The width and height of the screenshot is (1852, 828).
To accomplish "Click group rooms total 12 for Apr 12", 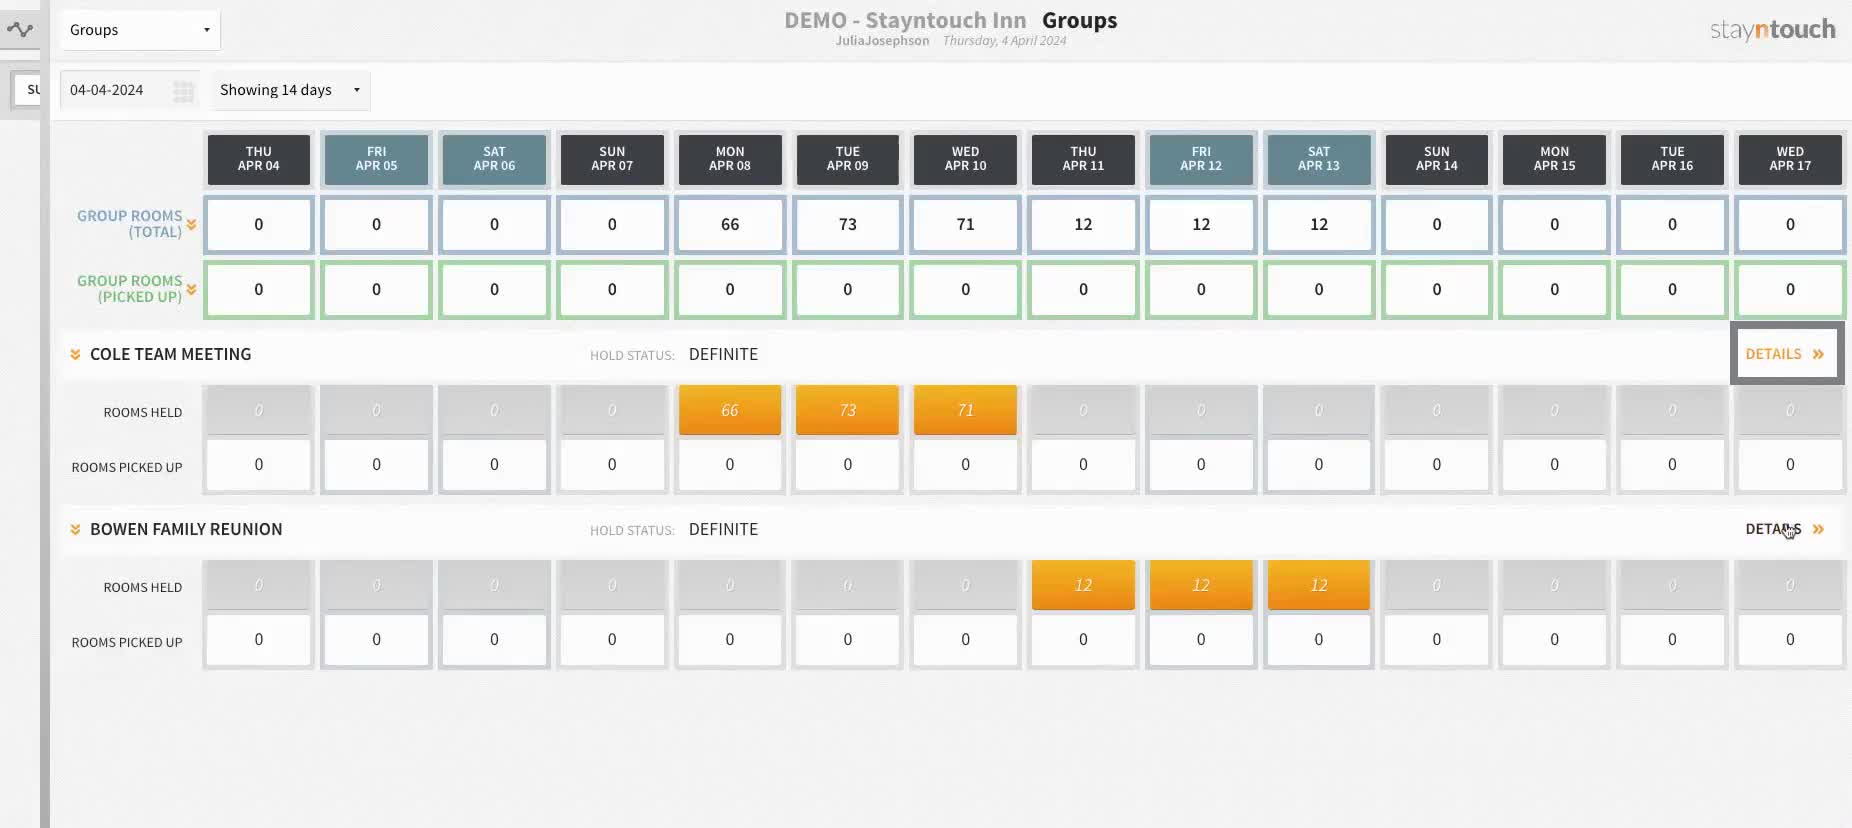I will coord(1201,225).
